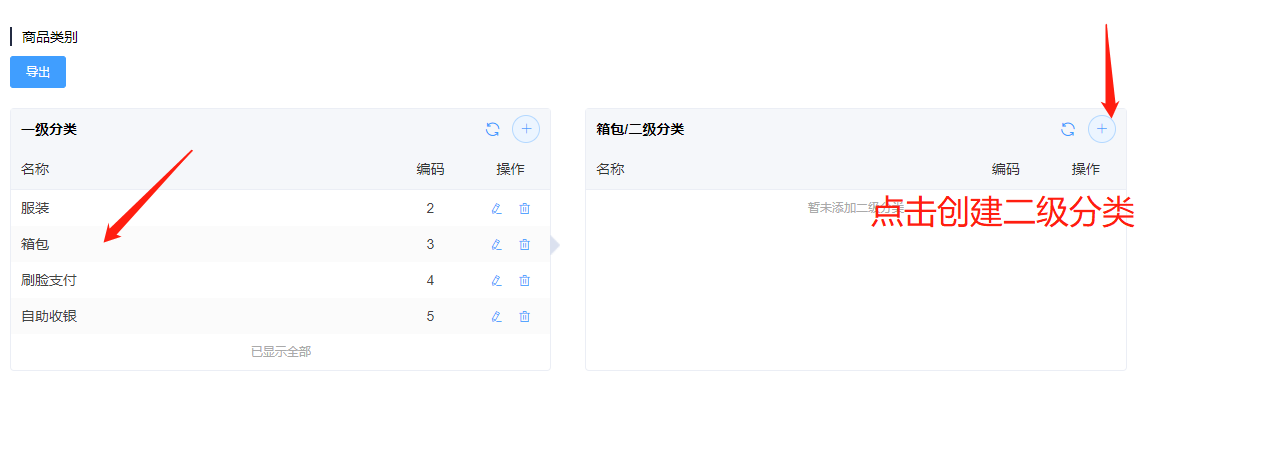Delete the 刷脸支付 category
Image resolution: width=1273 pixels, height=465 pixels.
524,281
